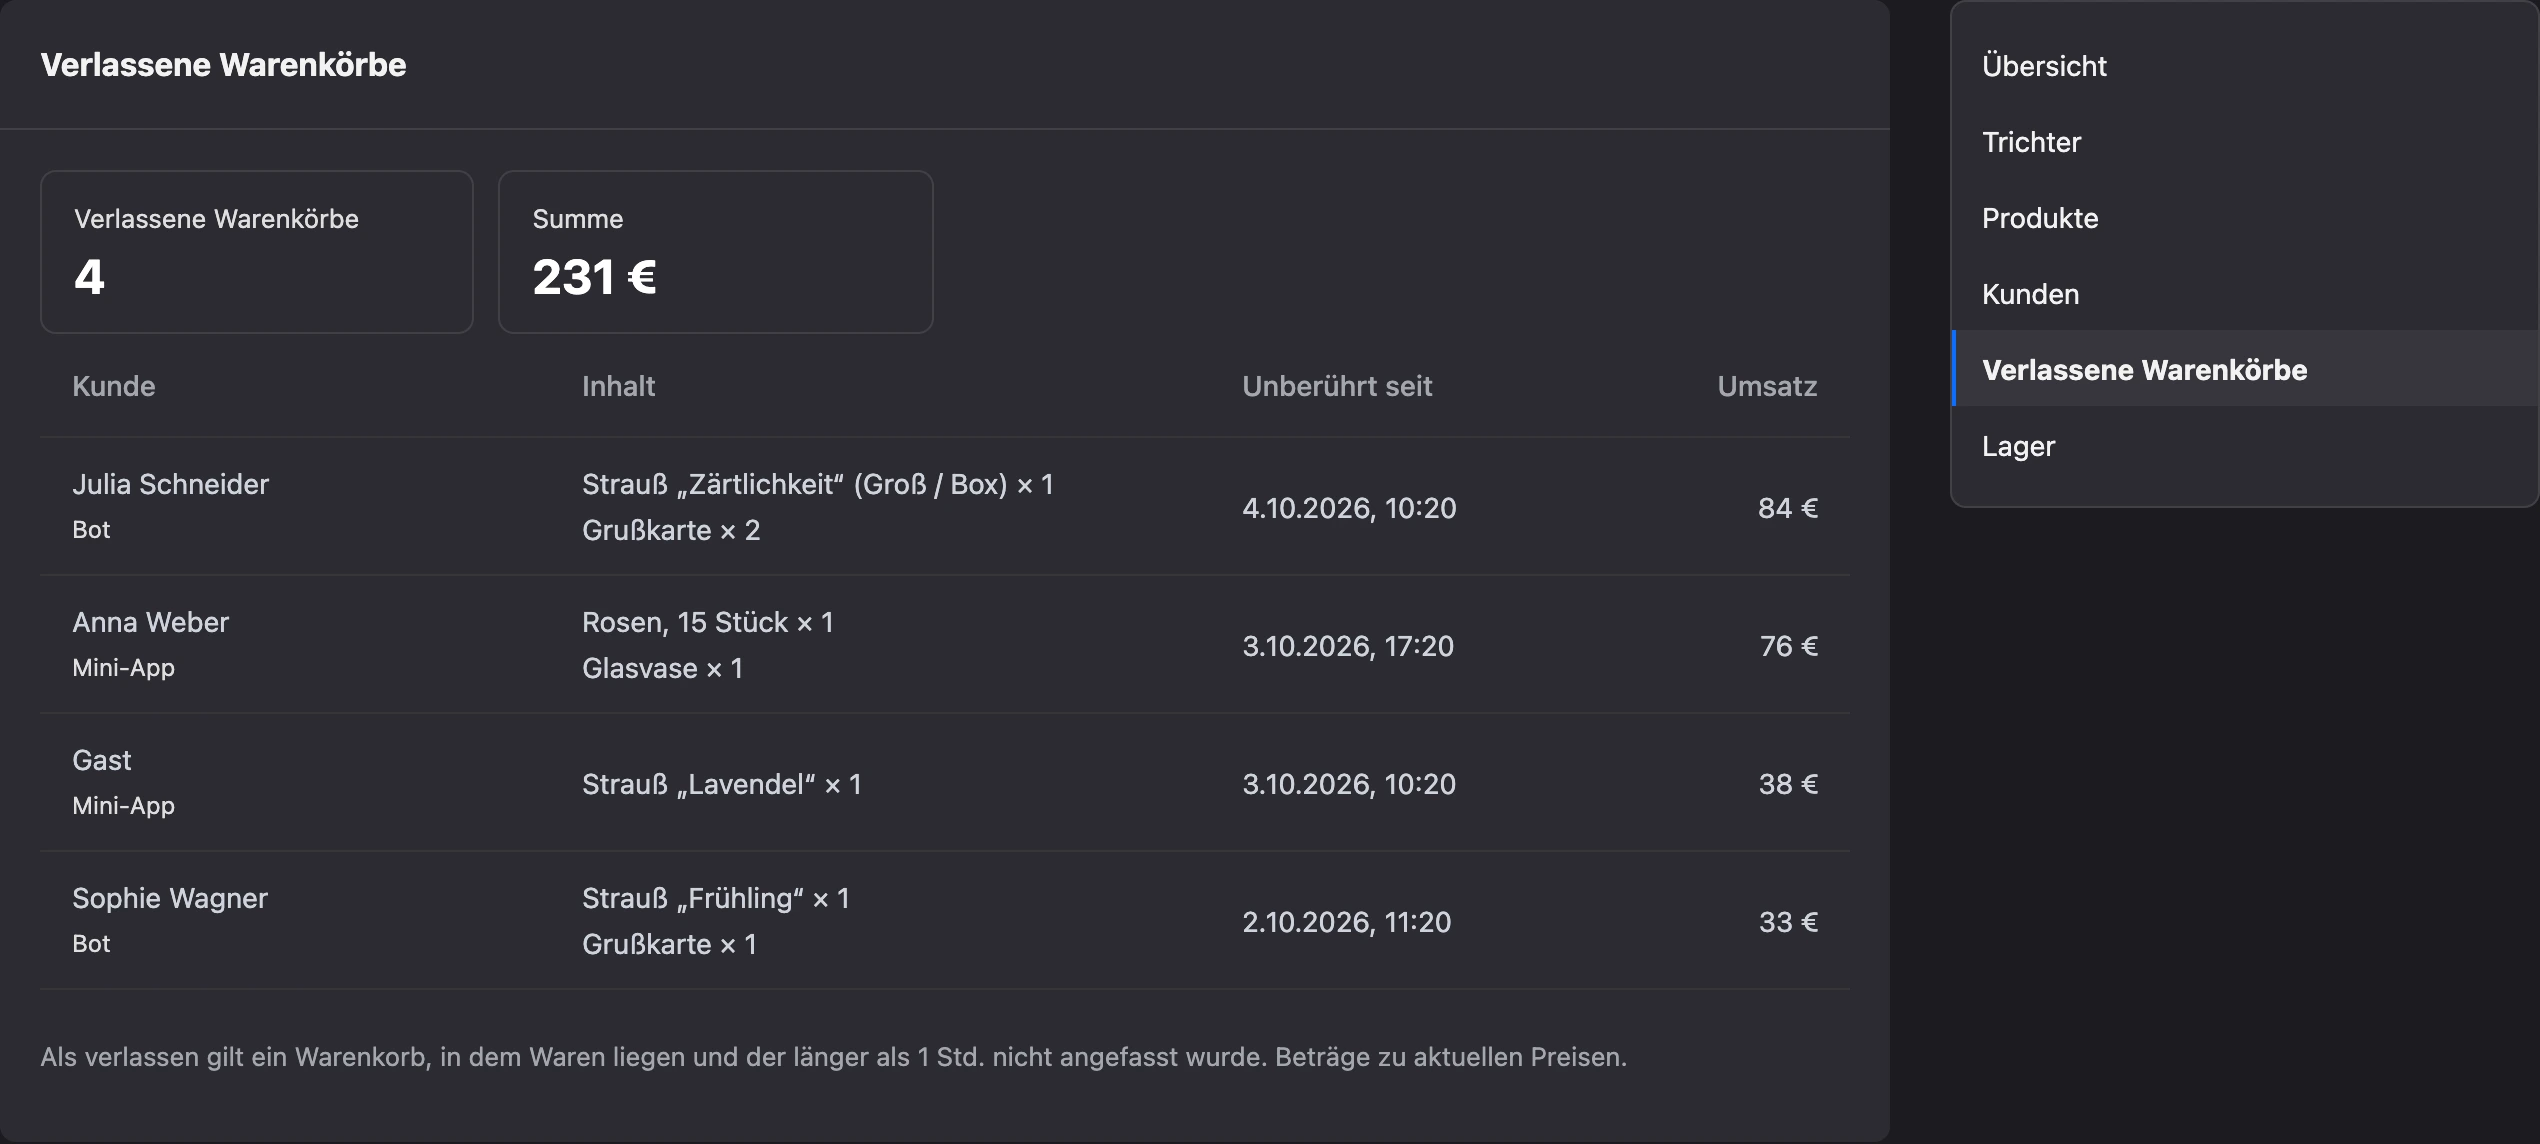Open Julia Schneider's cart row

(x=945, y=507)
